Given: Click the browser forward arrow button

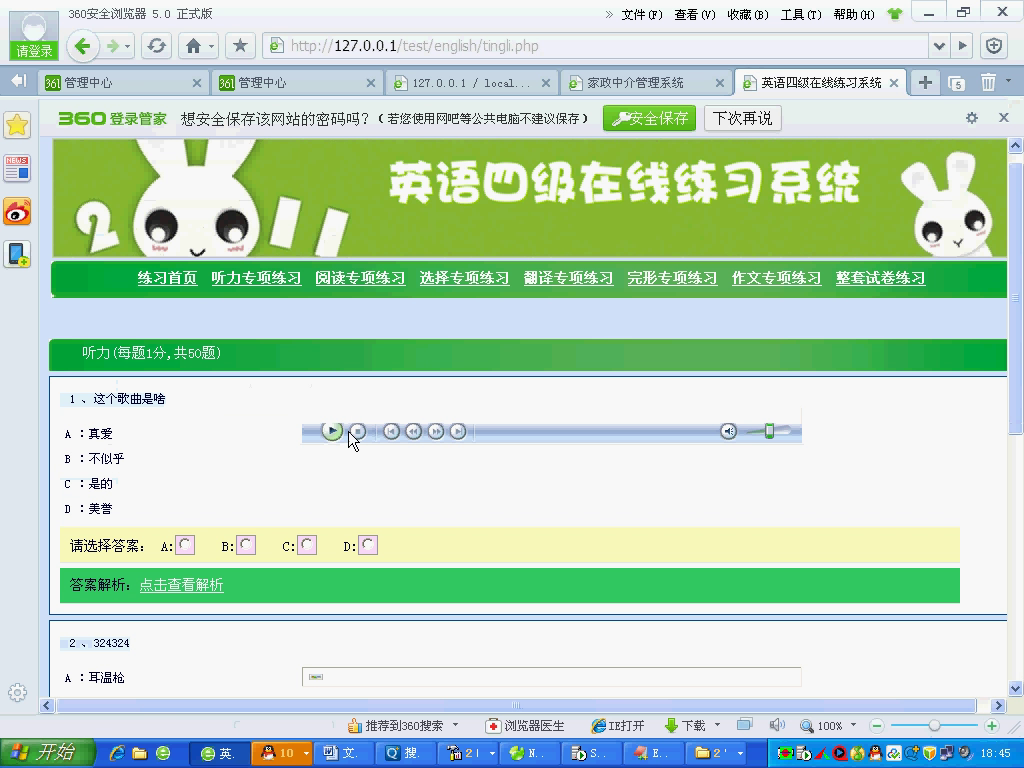Looking at the screenshot, I should pos(112,46).
